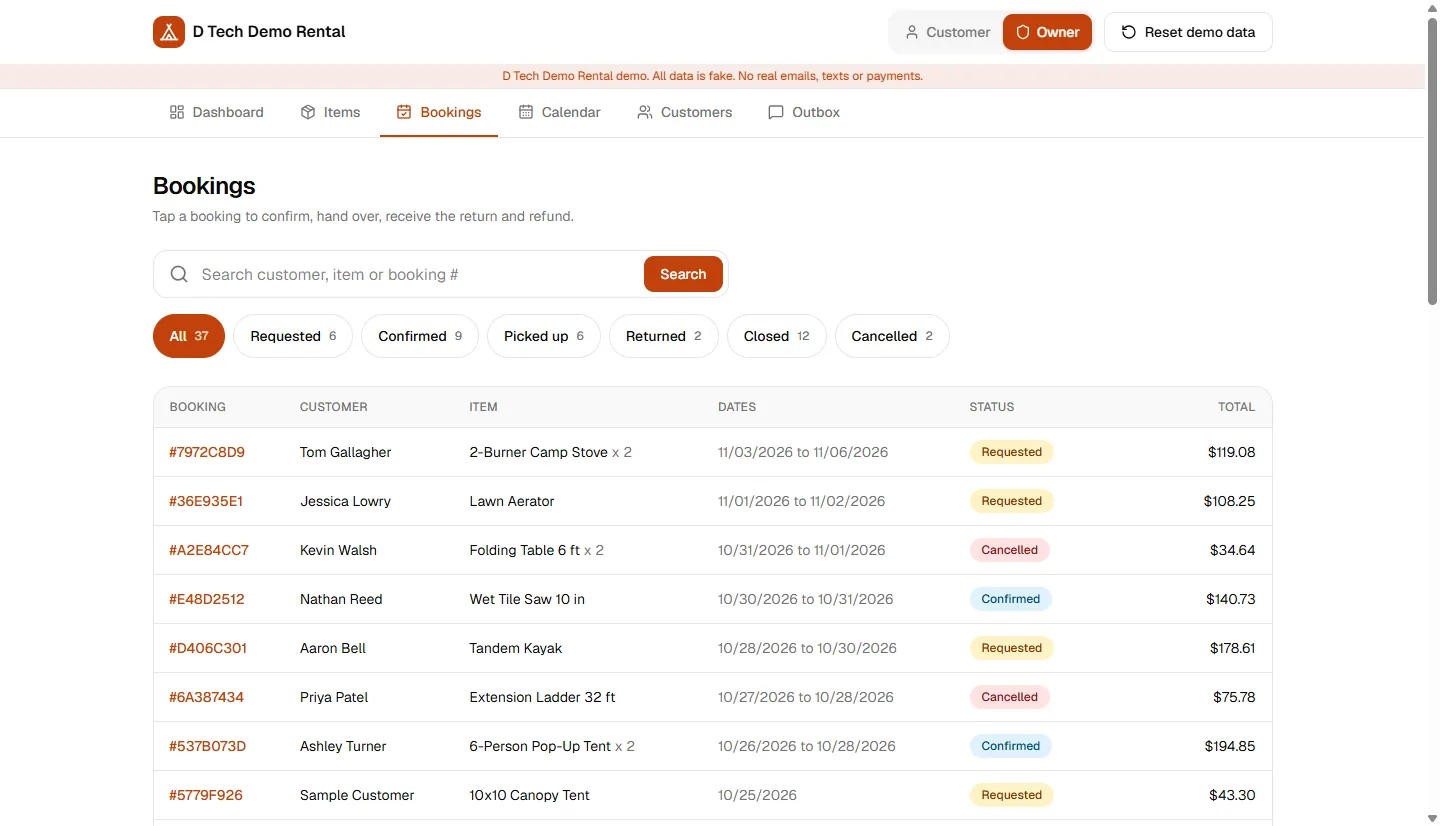1440x826 pixels.
Task: Click the page vertical scrollbar thumb
Action: pyautogui.click(x=1432, y=160)
